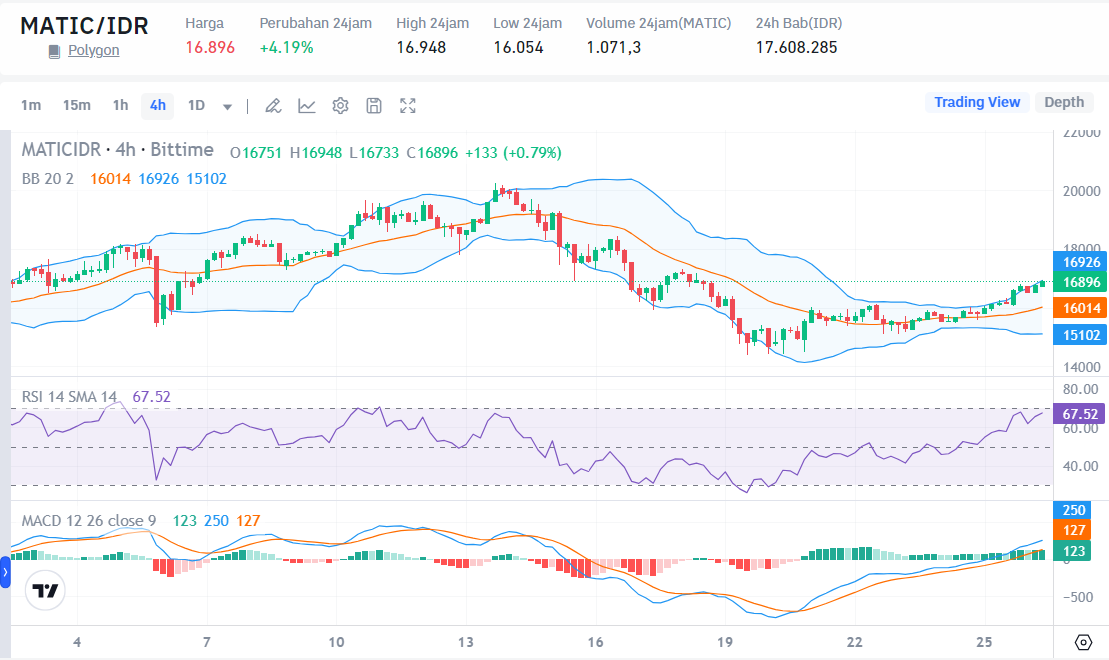Viewport: 1109px width, 660px height.
Task: Open the chart settings gear
Action: [x=338, y=105]
